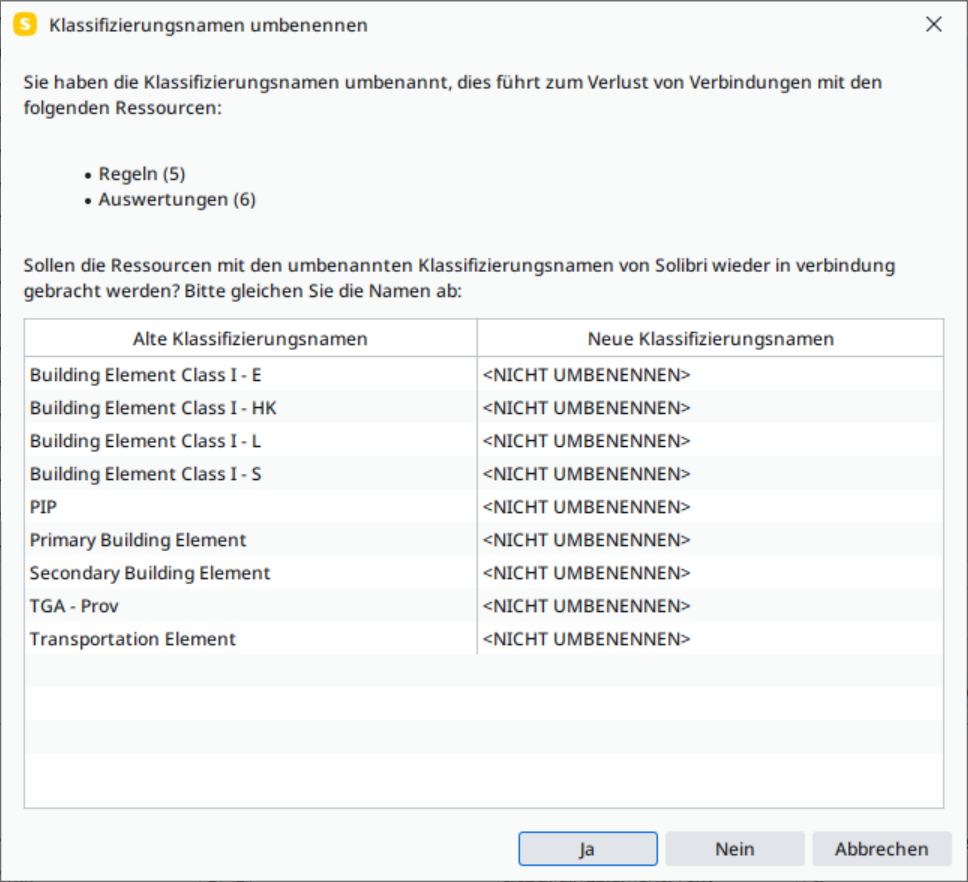Open new name cell for Transportation Element

coord(711,639)
